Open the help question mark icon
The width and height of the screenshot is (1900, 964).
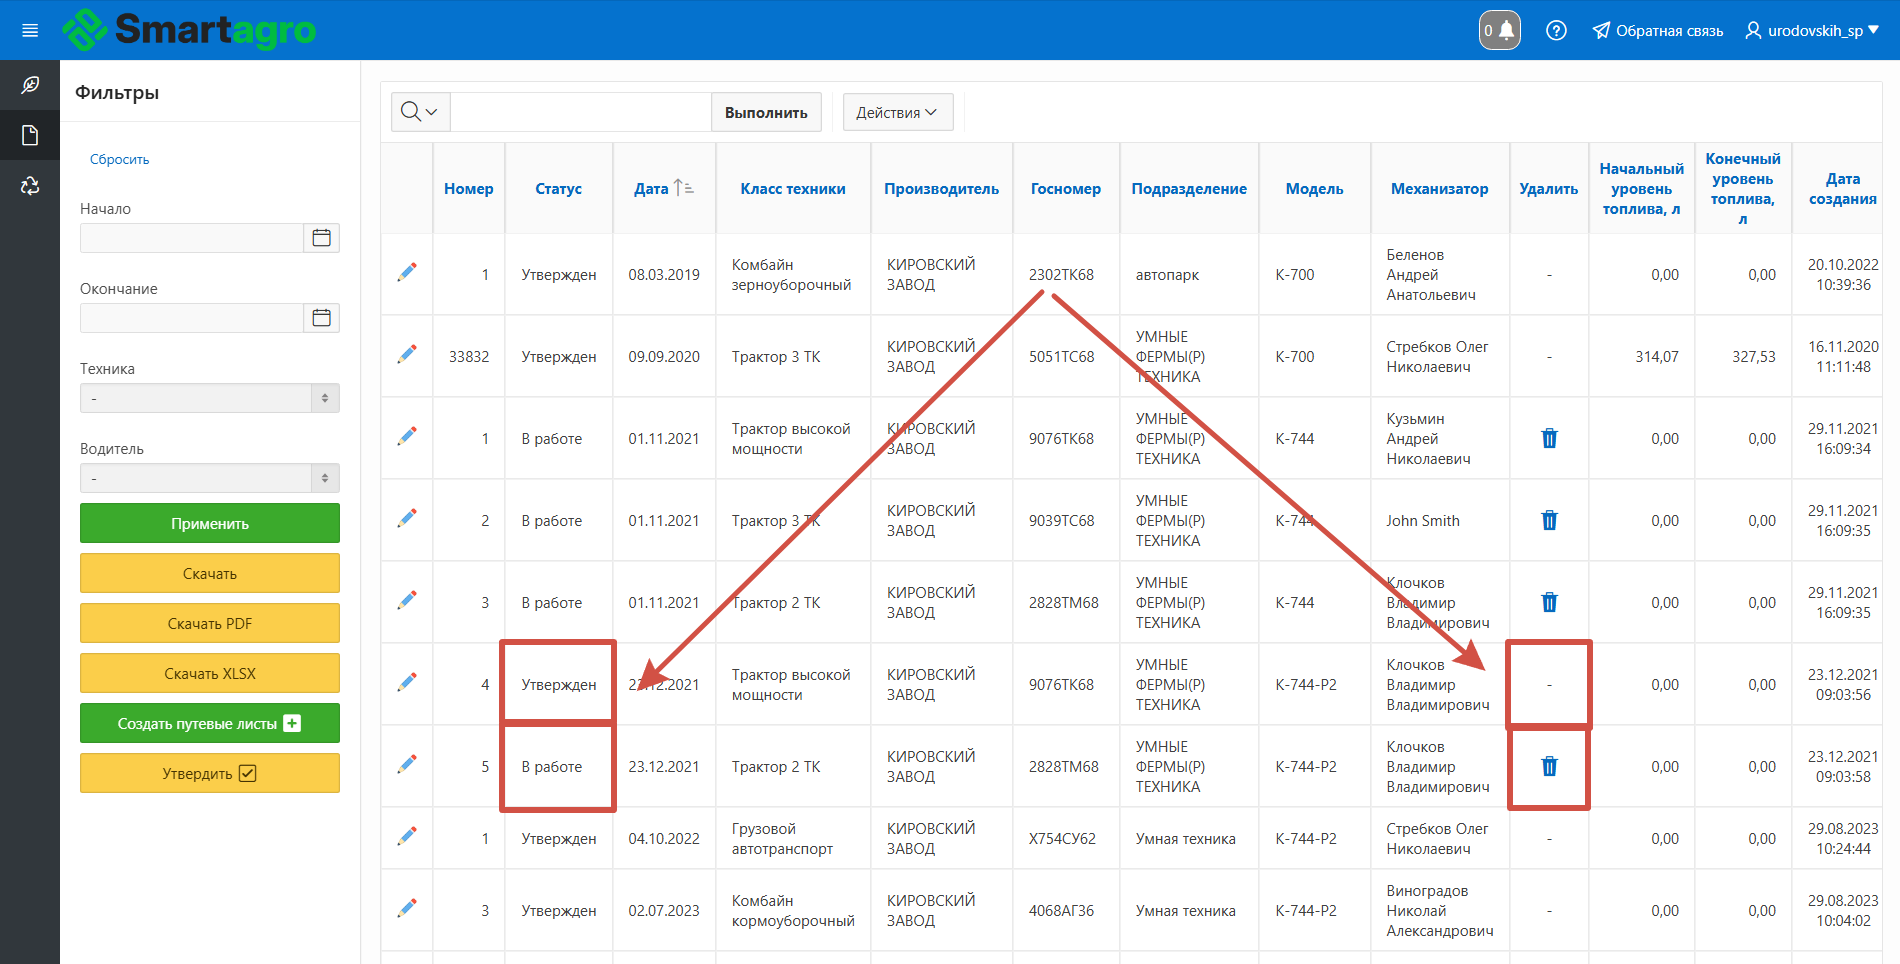[1556, 30]
